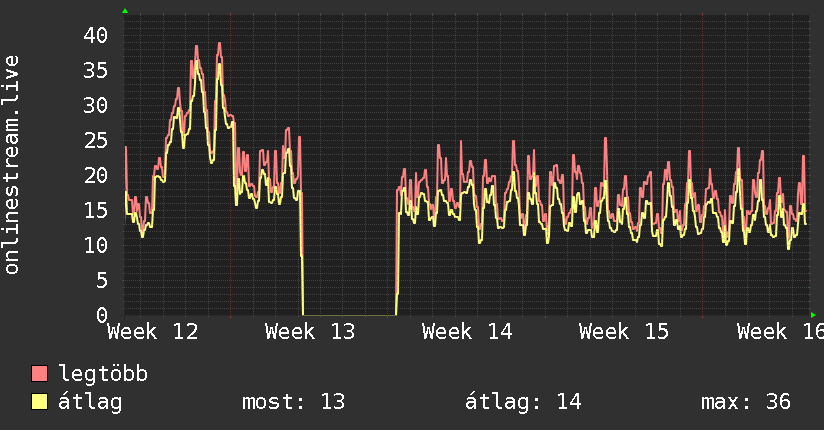Click the Week 15 axis label
Screen dimensions: 824x430
[624, 332]
